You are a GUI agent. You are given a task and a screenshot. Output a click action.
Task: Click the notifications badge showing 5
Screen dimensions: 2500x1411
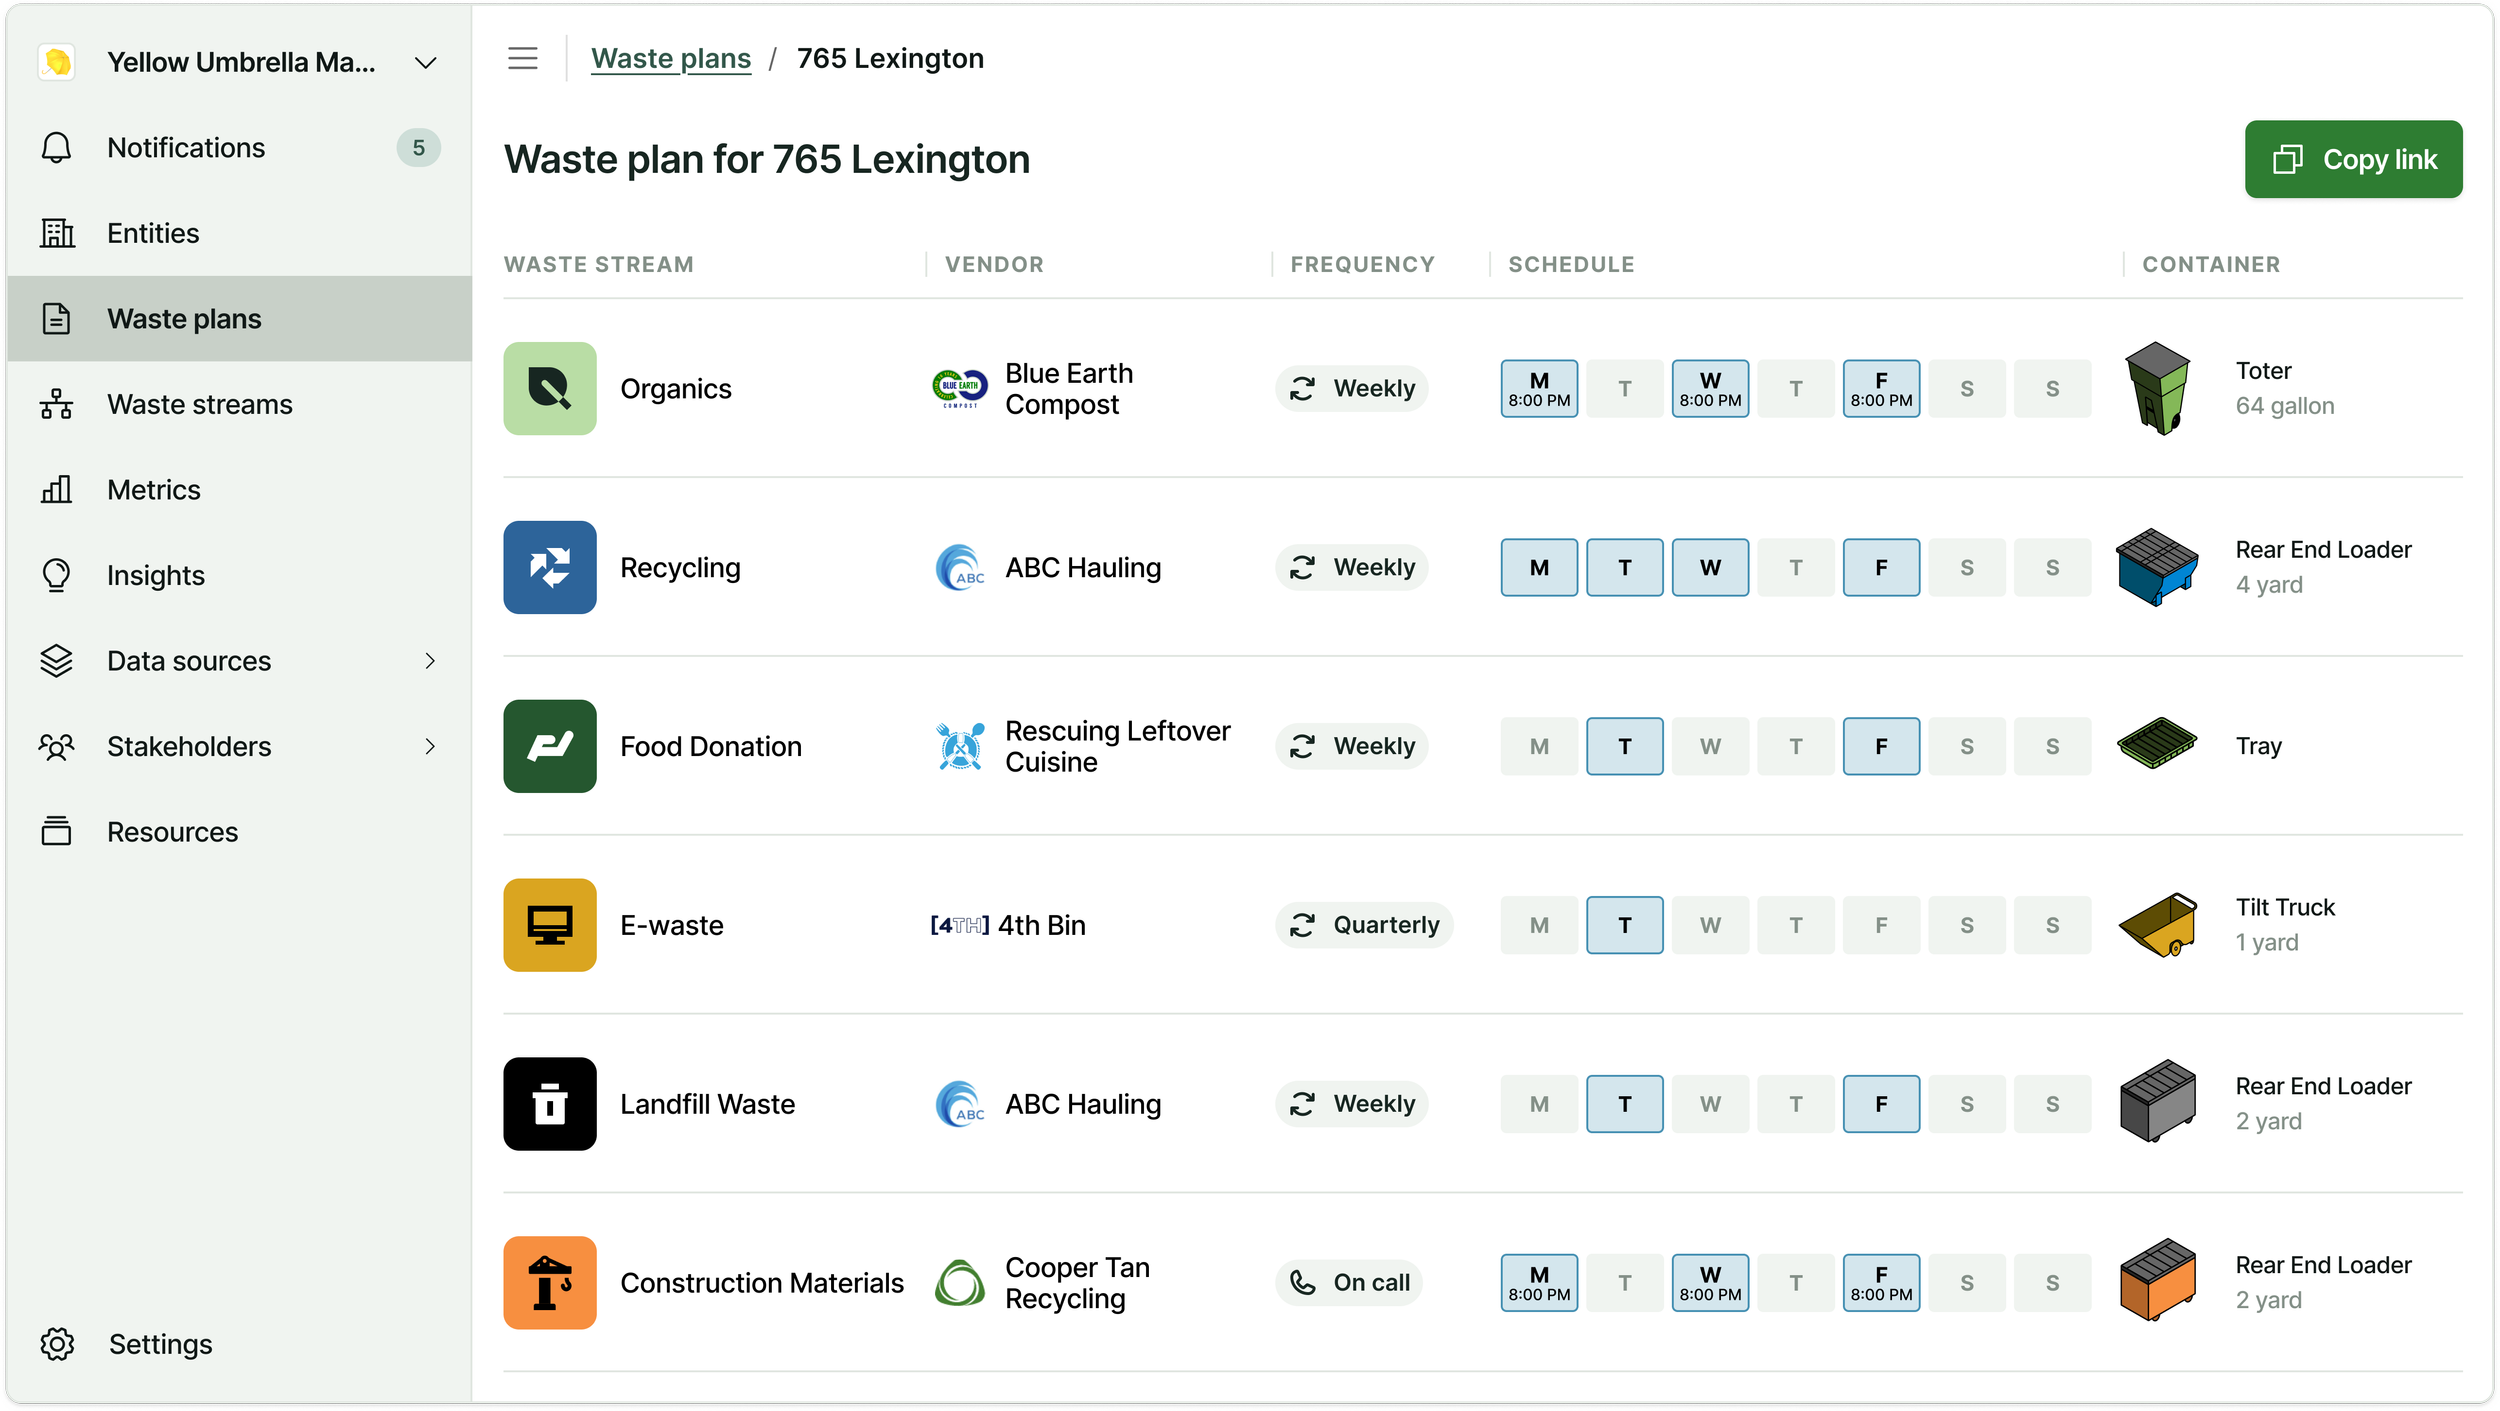[x=419, y=148]
